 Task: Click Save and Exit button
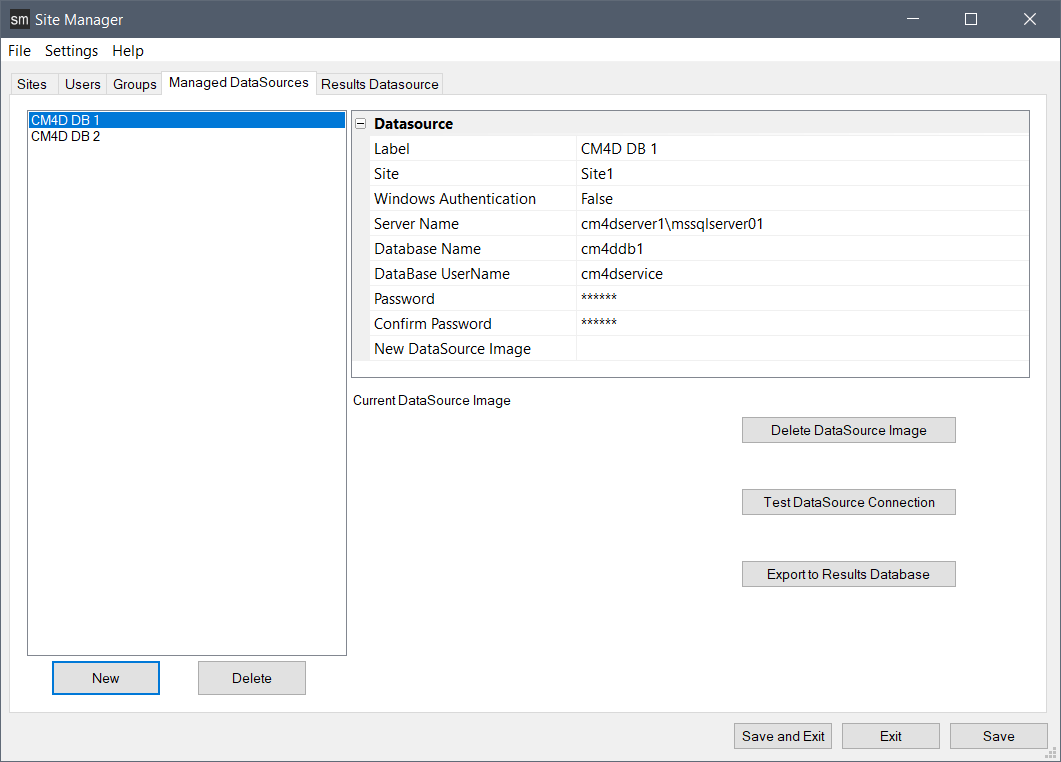(x=783, y=736)
